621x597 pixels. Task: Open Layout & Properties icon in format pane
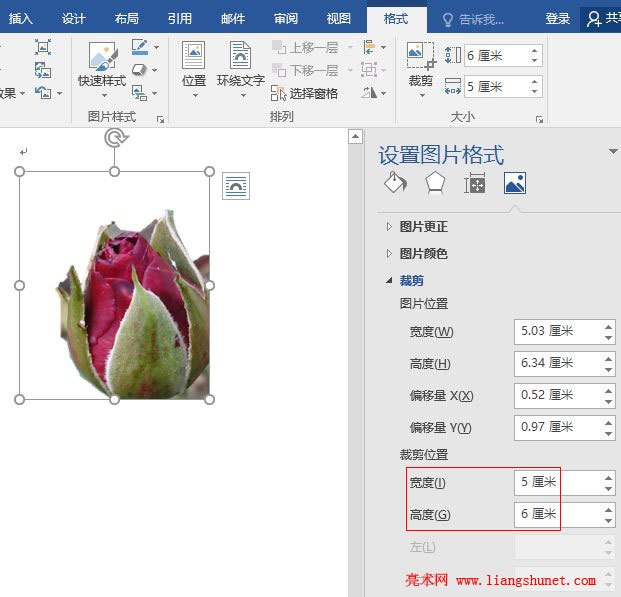point(475,183)
